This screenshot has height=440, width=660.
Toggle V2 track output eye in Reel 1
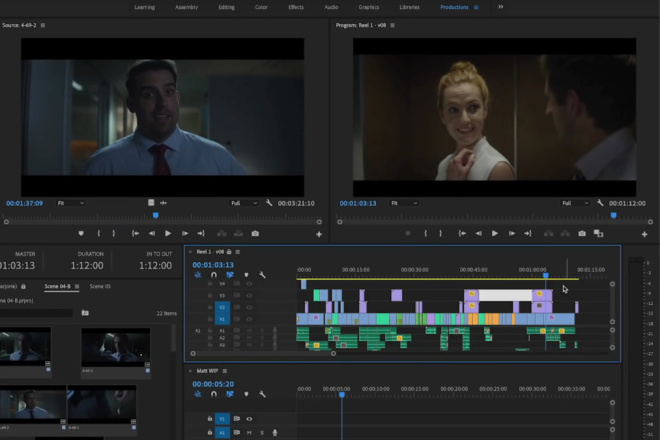[x=249, y=307]
